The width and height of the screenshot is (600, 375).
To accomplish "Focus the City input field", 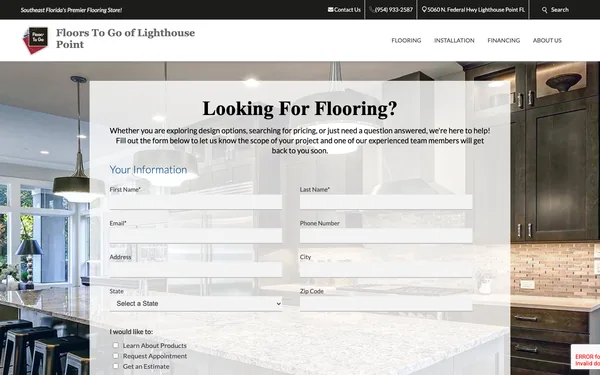I will (x=386, y=269).
